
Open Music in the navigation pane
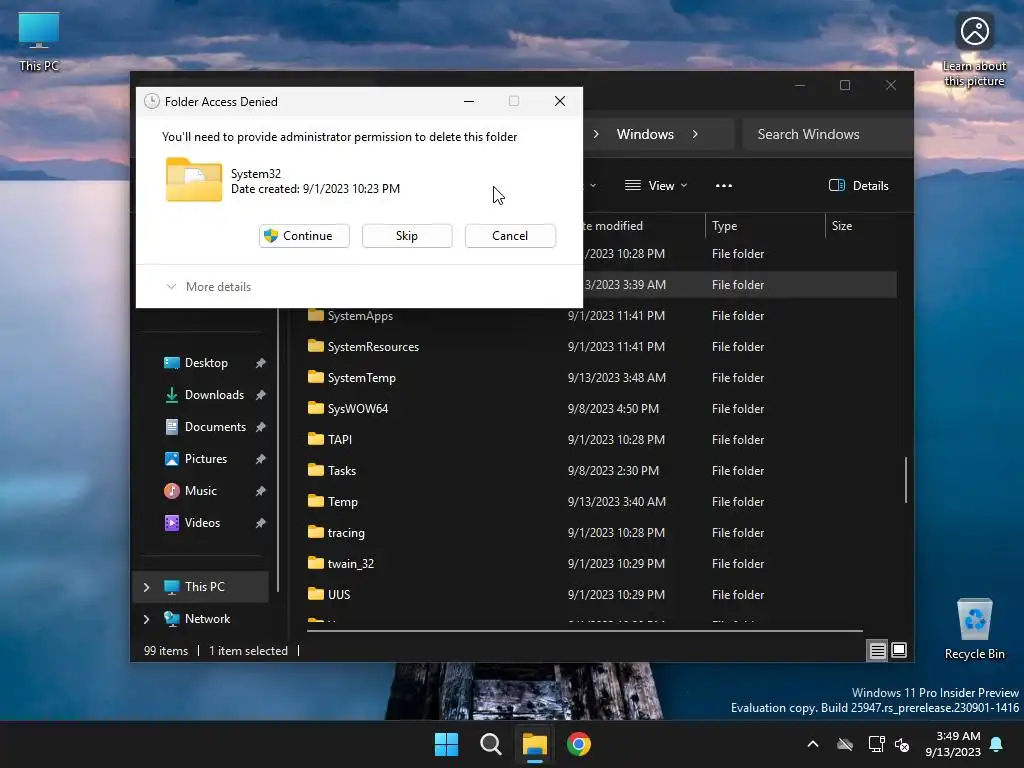pos(200,491)
